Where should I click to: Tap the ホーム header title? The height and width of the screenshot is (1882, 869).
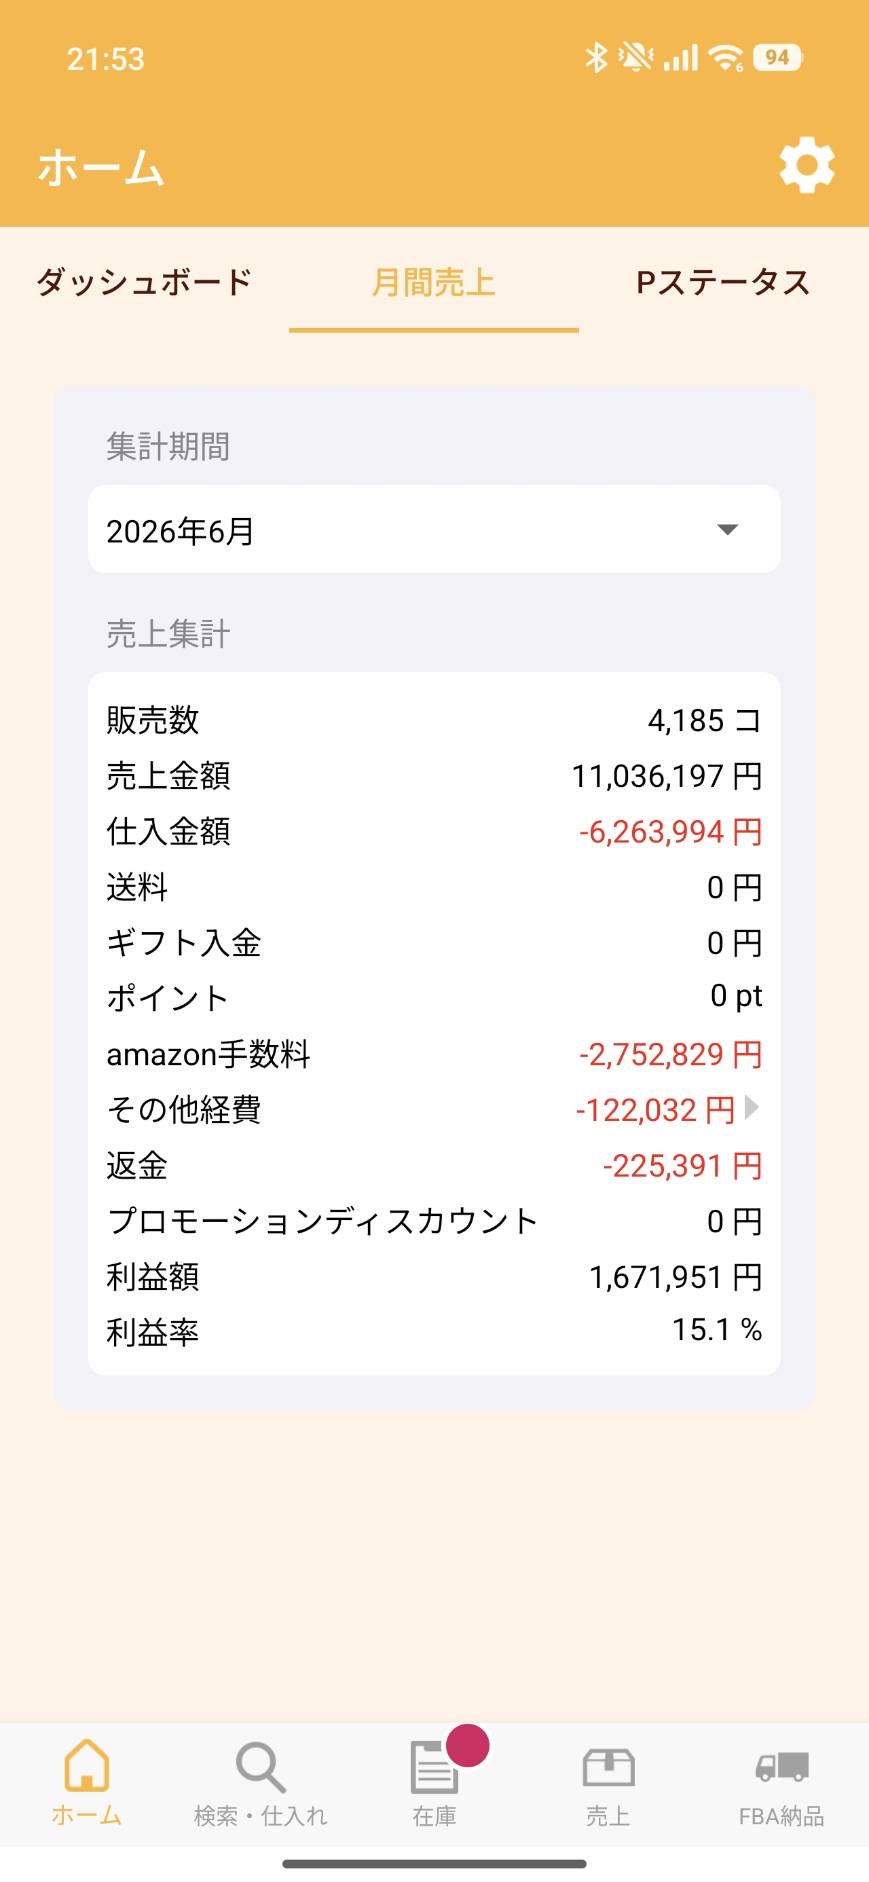click(101, 167)
